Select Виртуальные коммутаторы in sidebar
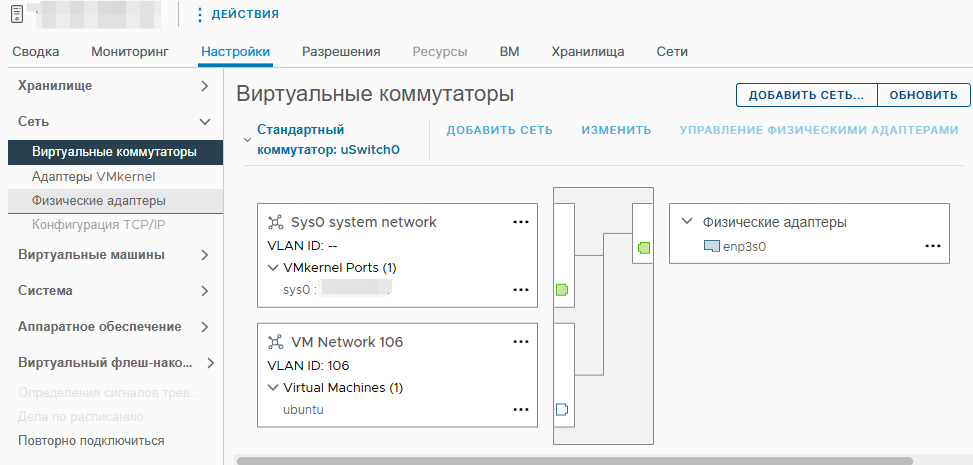The height and width of the screenshot is (465, 973). tap(115, 152)
